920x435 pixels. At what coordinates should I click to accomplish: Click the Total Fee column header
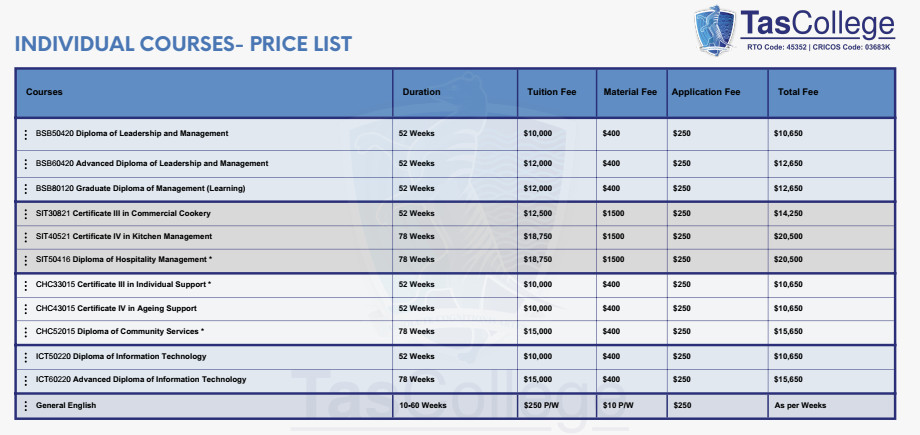coord(797,92)
